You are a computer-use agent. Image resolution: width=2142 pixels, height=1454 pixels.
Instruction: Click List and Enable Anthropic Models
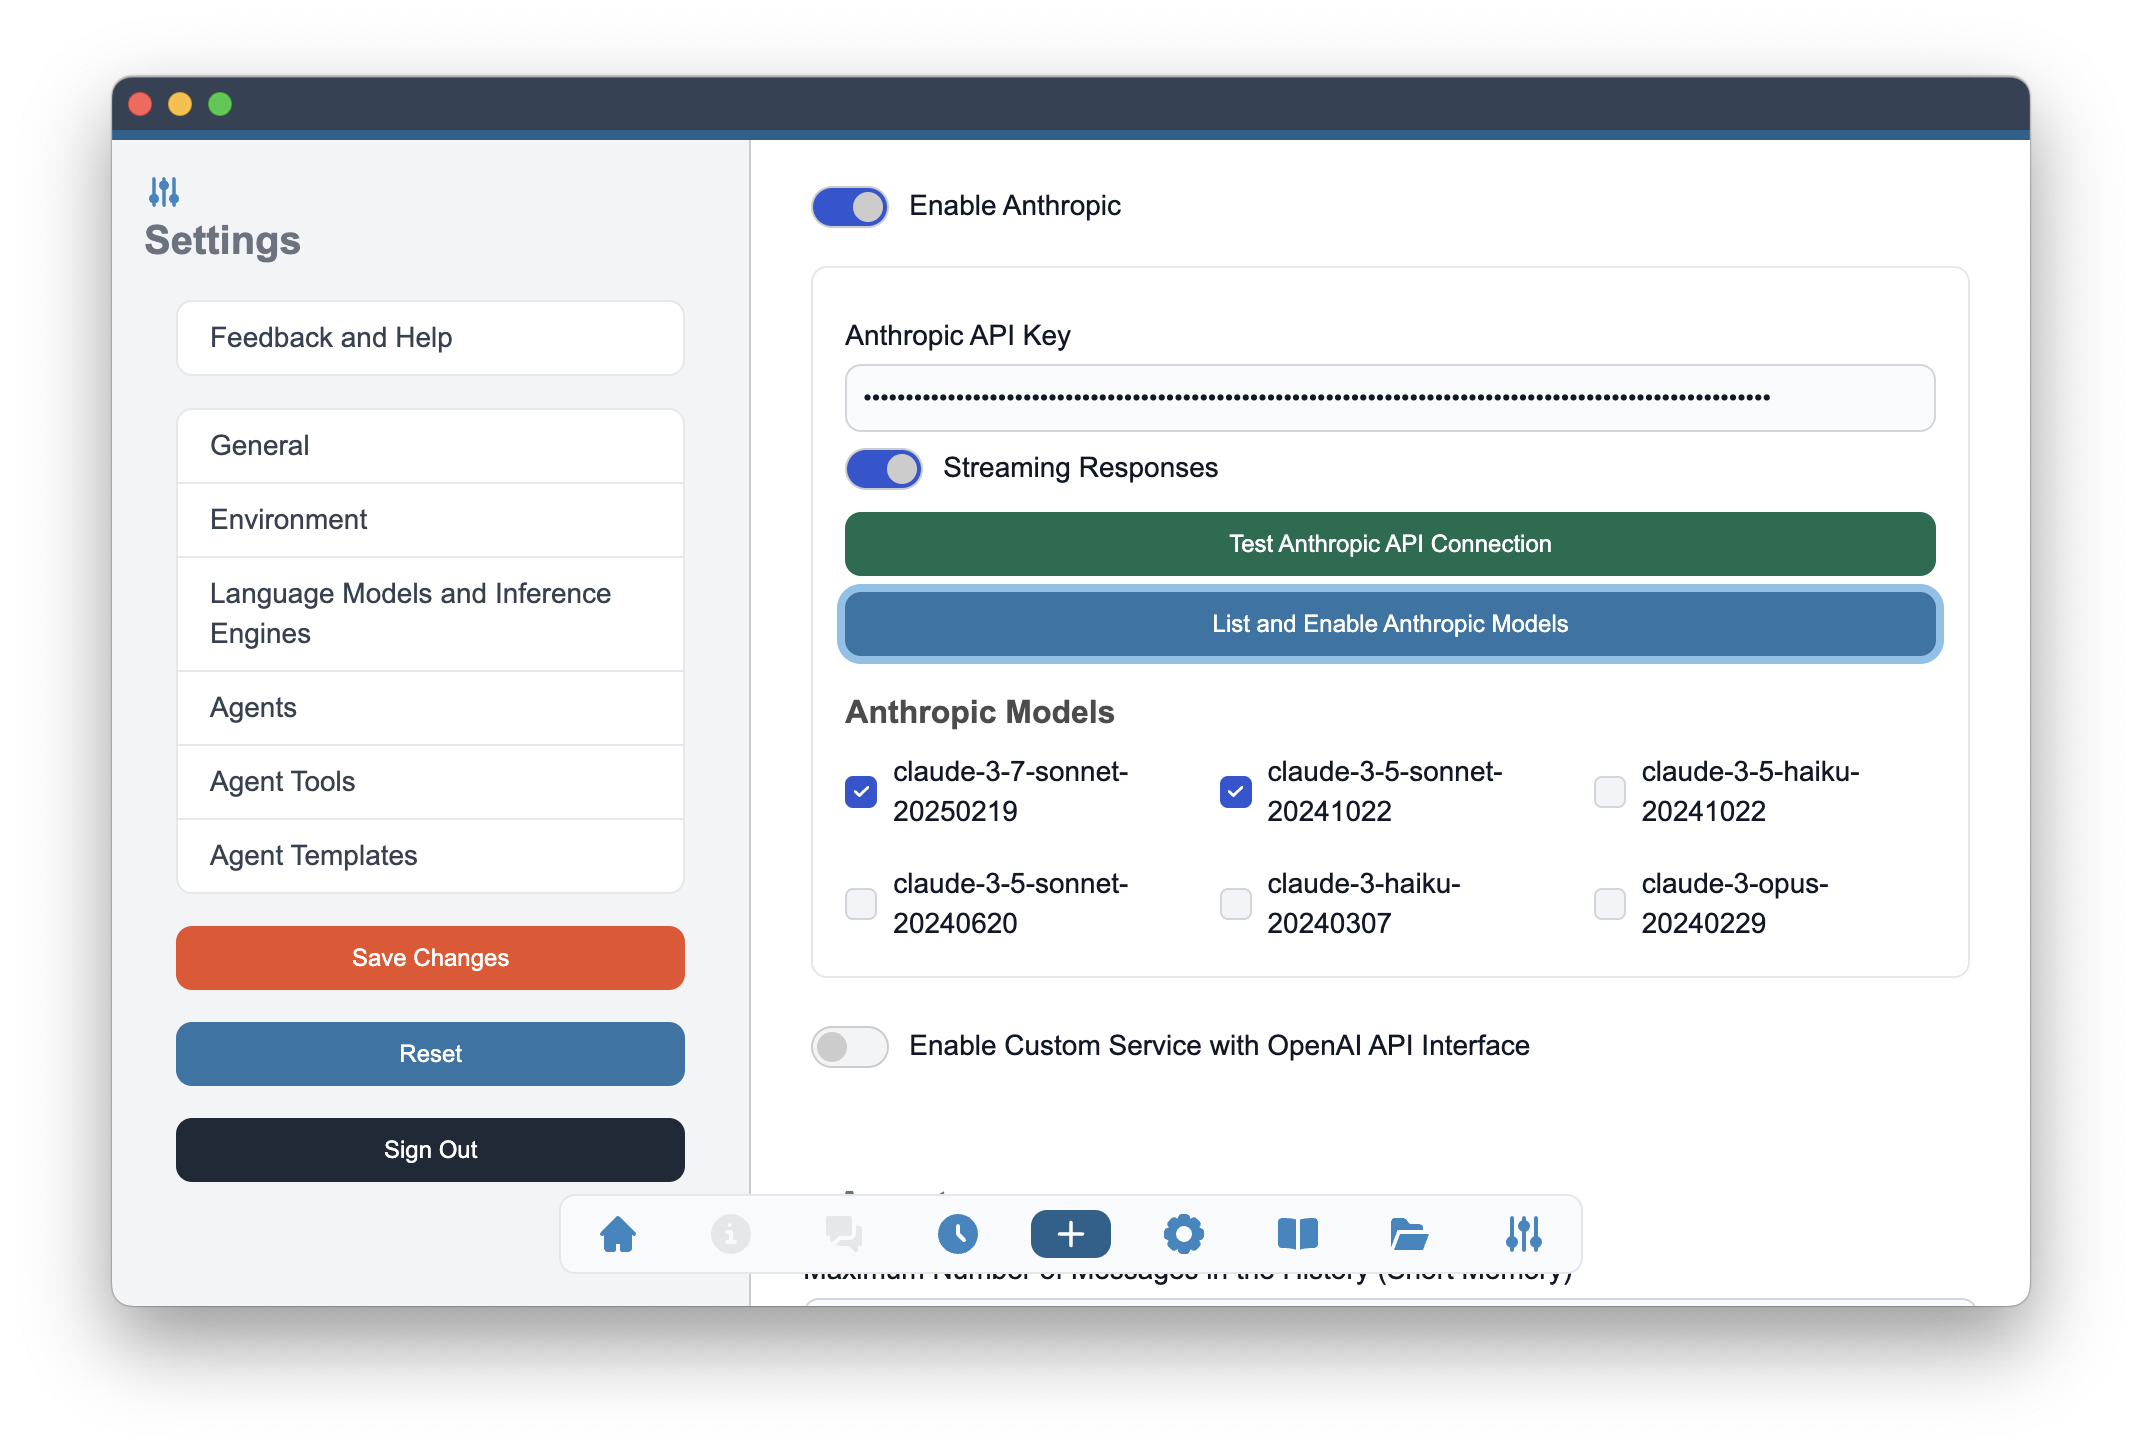pyautogui.click(x=1390, y=624)
